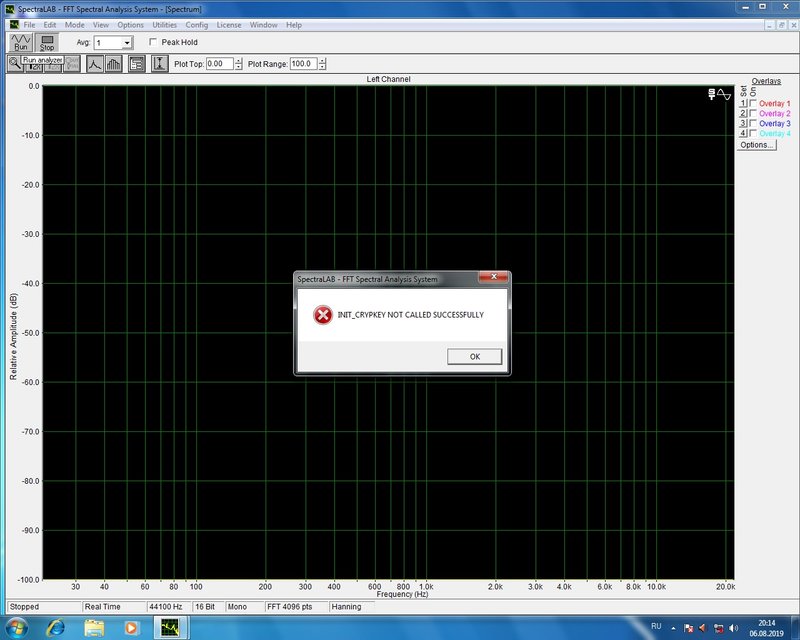Enable the Peak Hold checkbox
Image resolution: width=800 pixels, height=640 pixels.
pos(153,42)
